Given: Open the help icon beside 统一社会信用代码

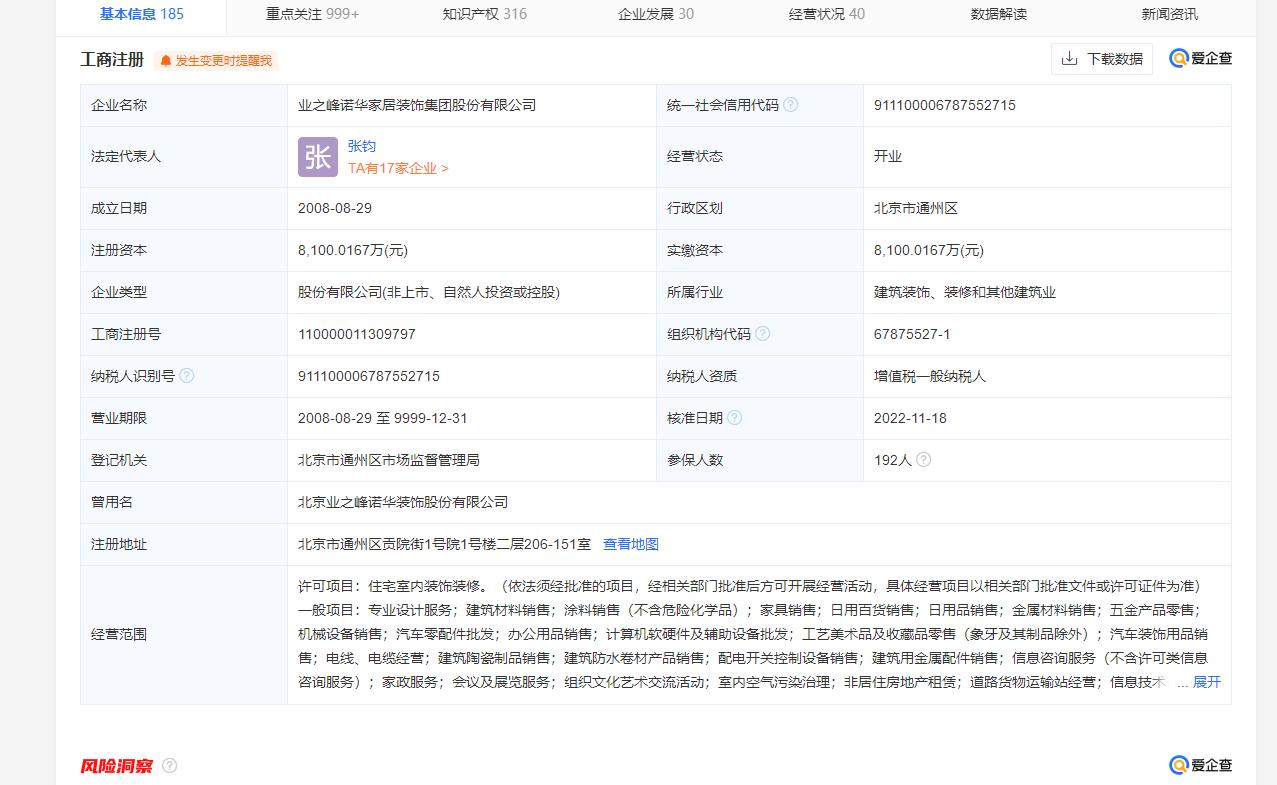Looking at the screenshot, I should tap(790, 104).
